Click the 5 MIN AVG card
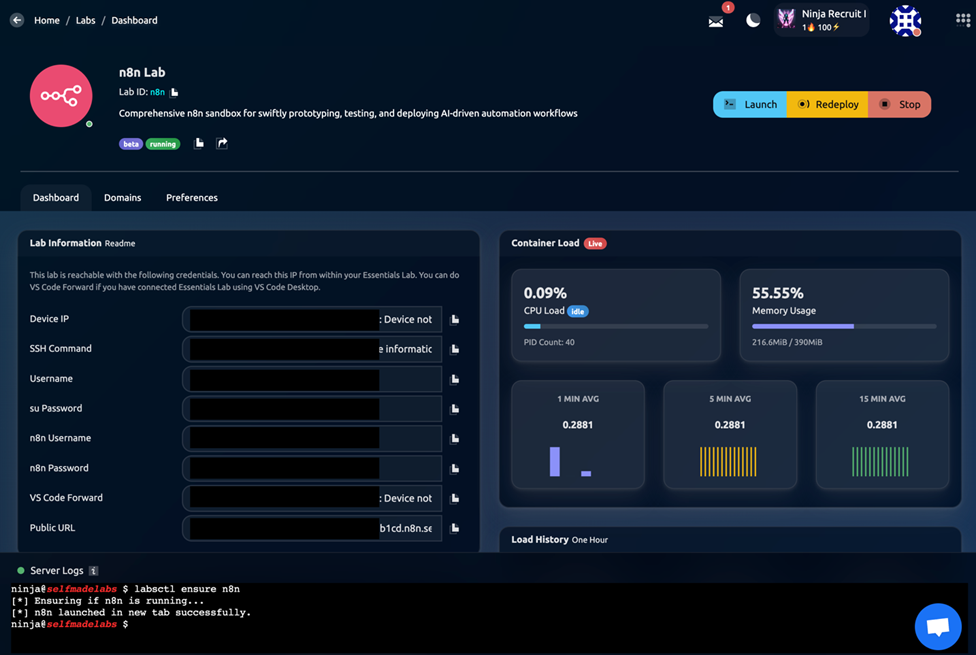 coord(730,435)
